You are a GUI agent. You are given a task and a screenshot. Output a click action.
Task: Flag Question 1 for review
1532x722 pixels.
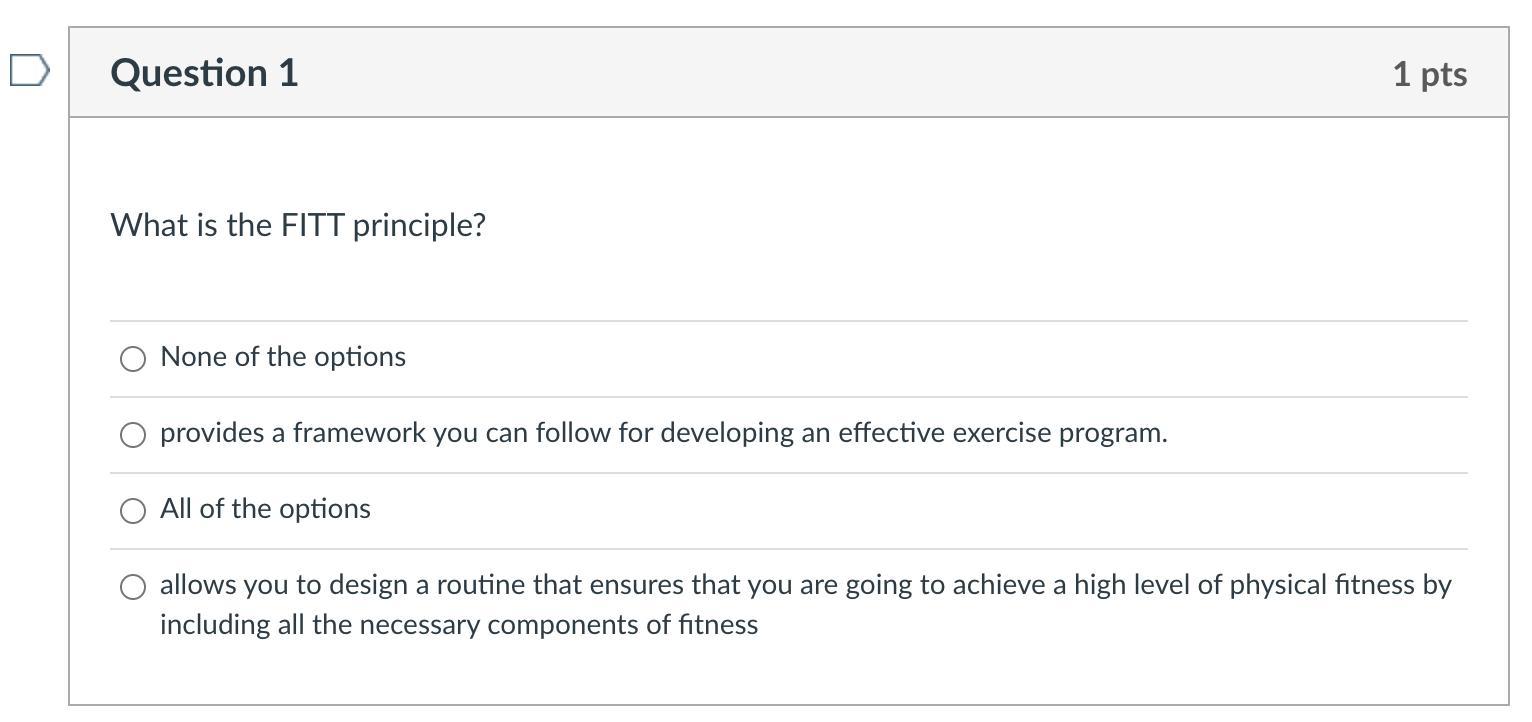tap(29, 71)
